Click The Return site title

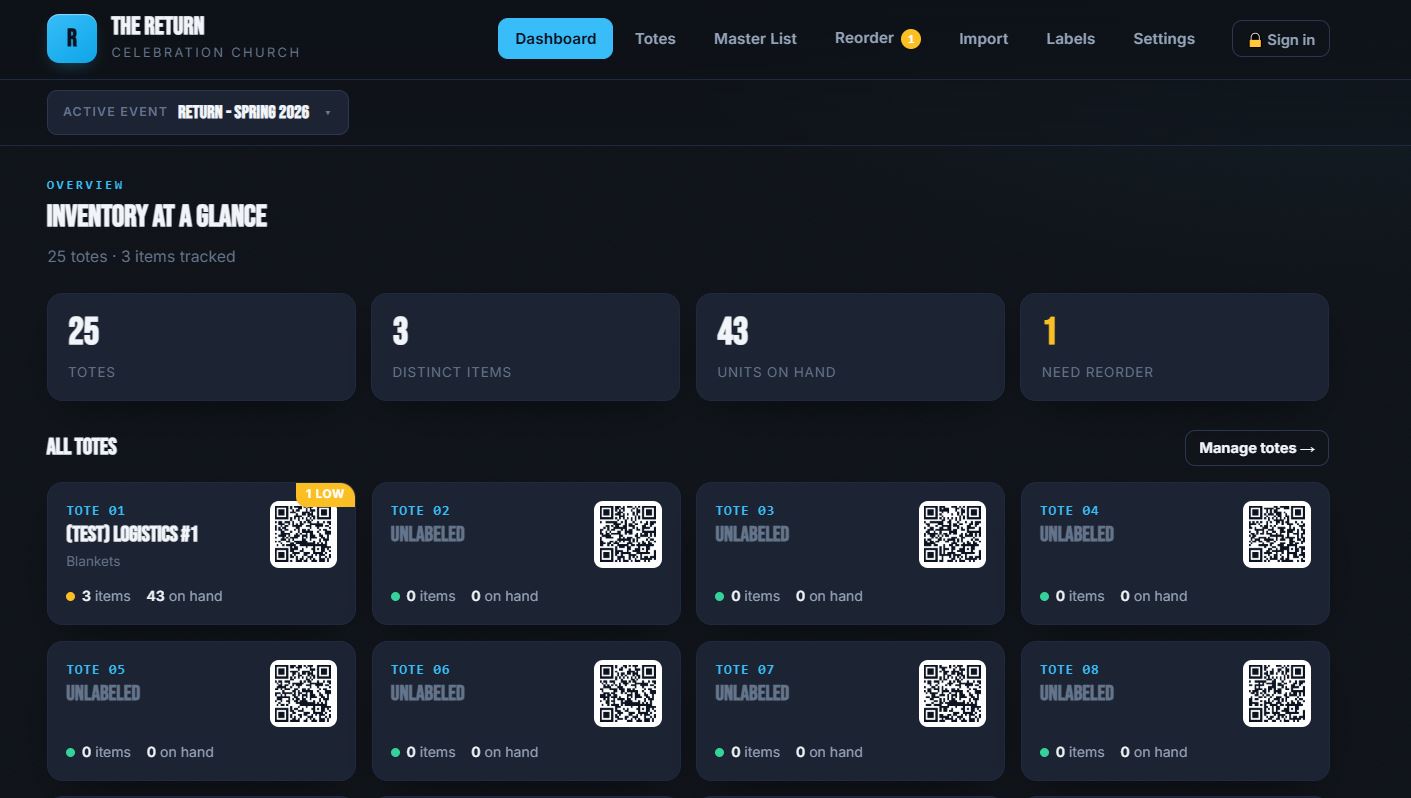[158, 26]
